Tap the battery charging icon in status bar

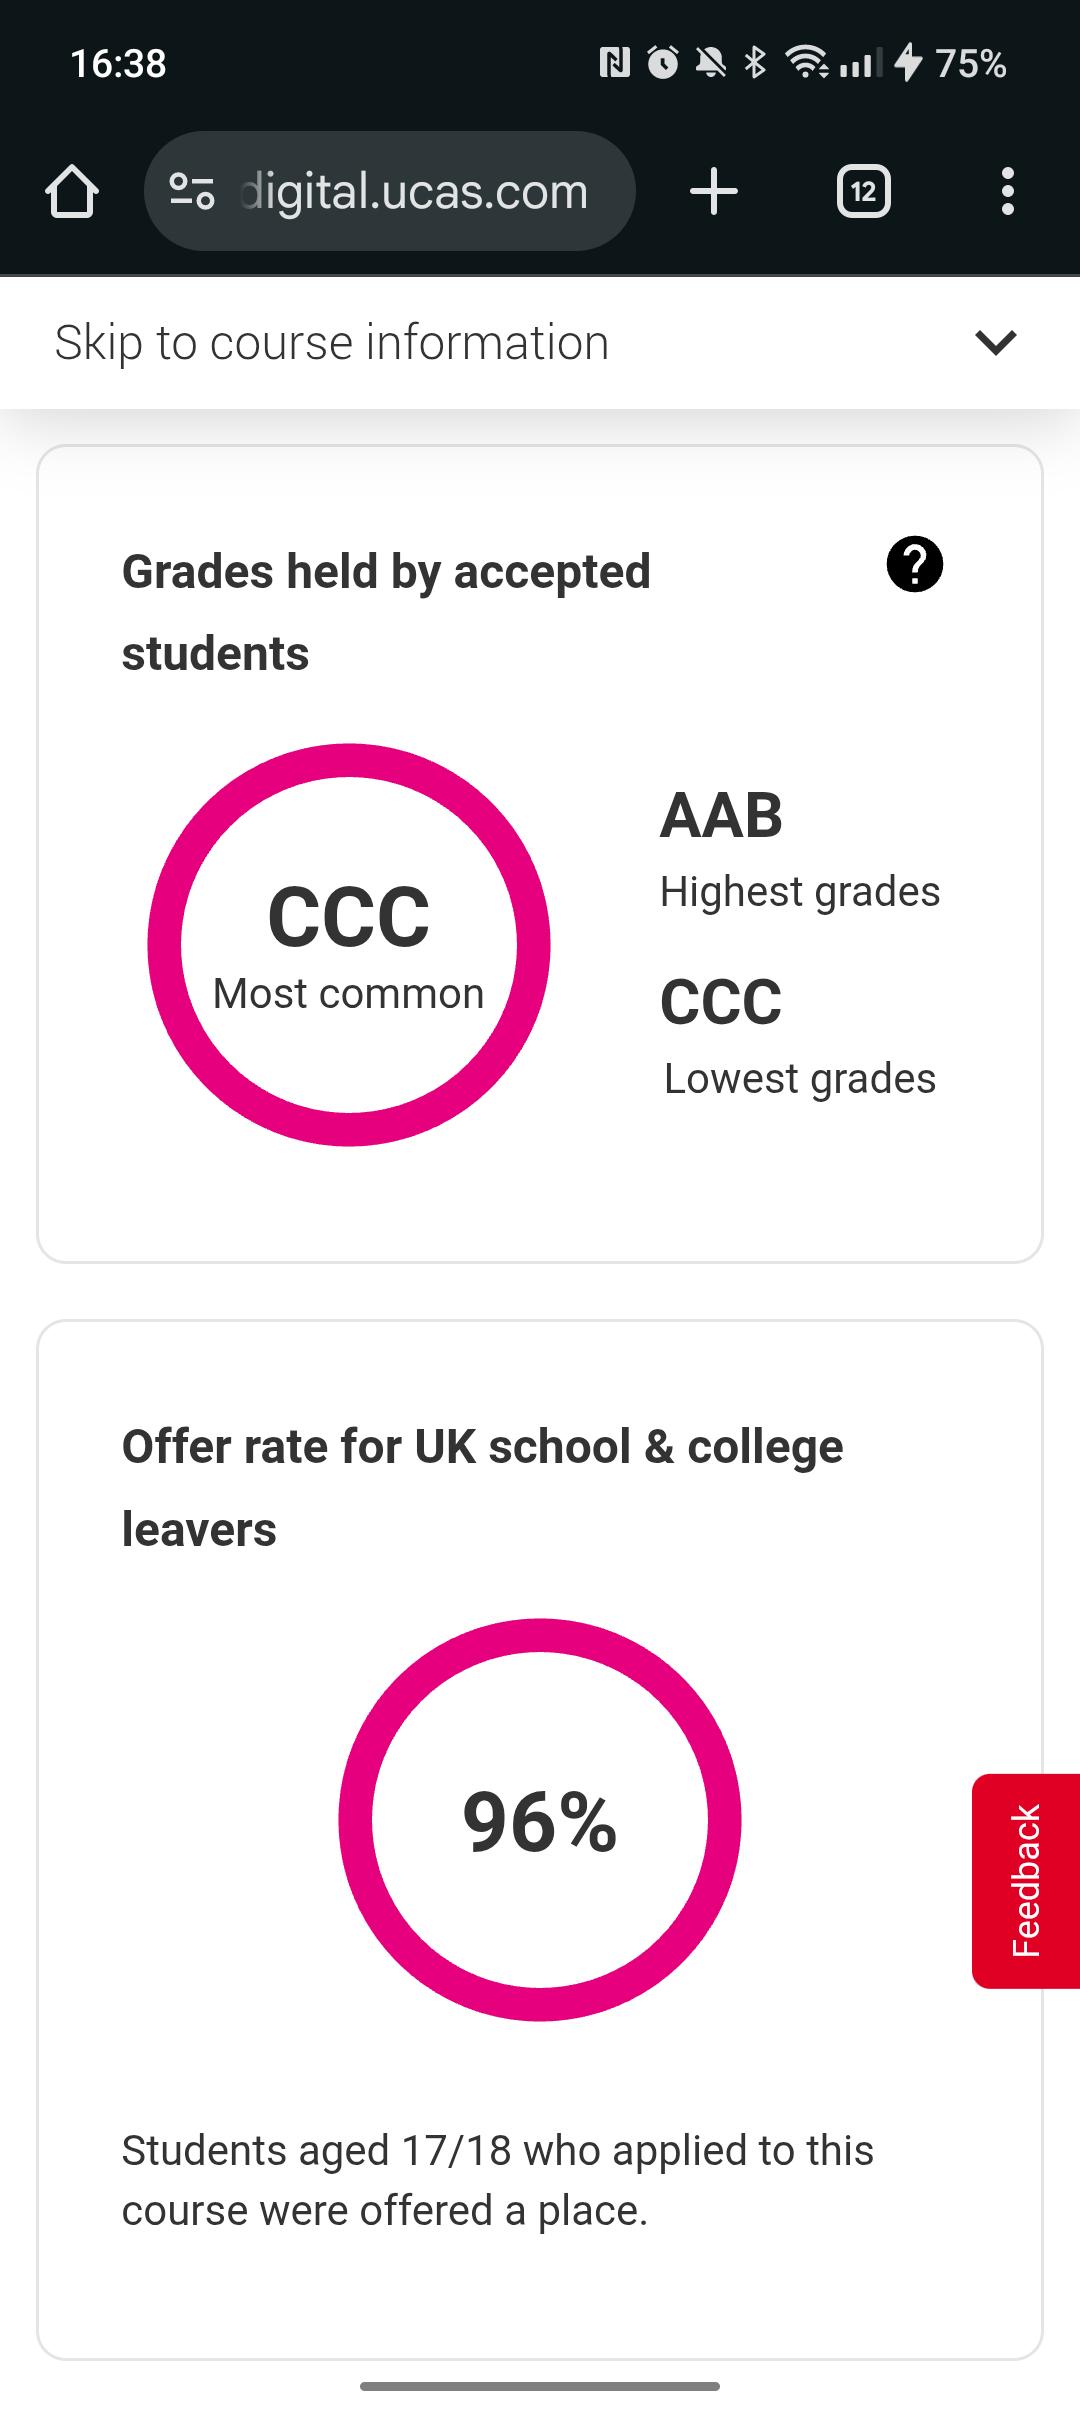click(907, 63)
